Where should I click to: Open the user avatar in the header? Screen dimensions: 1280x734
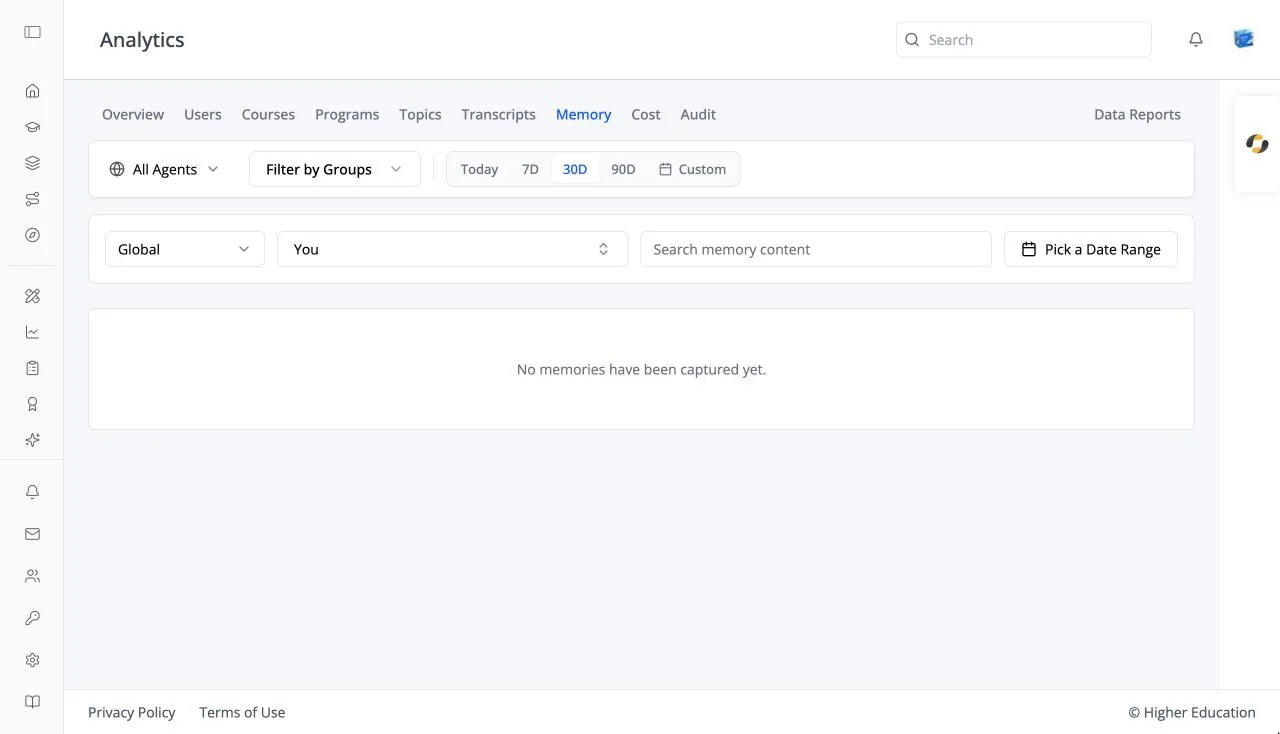point(1244,39)
